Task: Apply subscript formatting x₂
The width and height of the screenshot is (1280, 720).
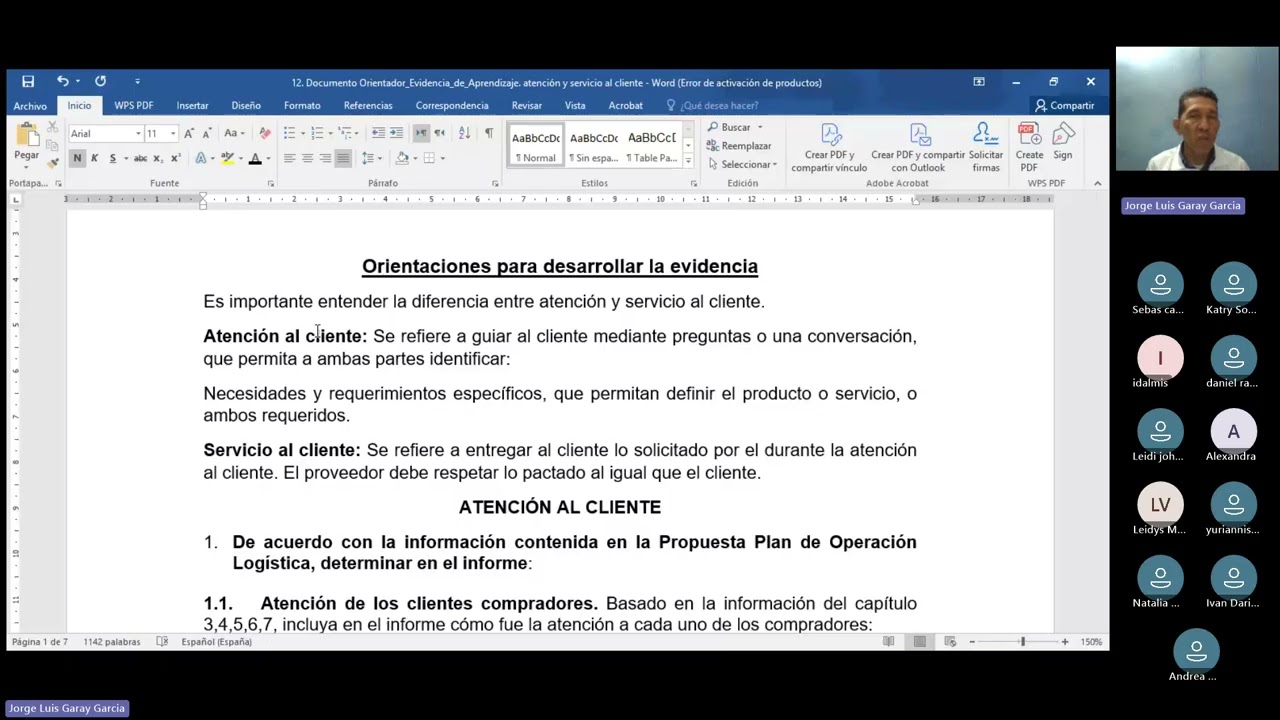Action: point(159,158)
